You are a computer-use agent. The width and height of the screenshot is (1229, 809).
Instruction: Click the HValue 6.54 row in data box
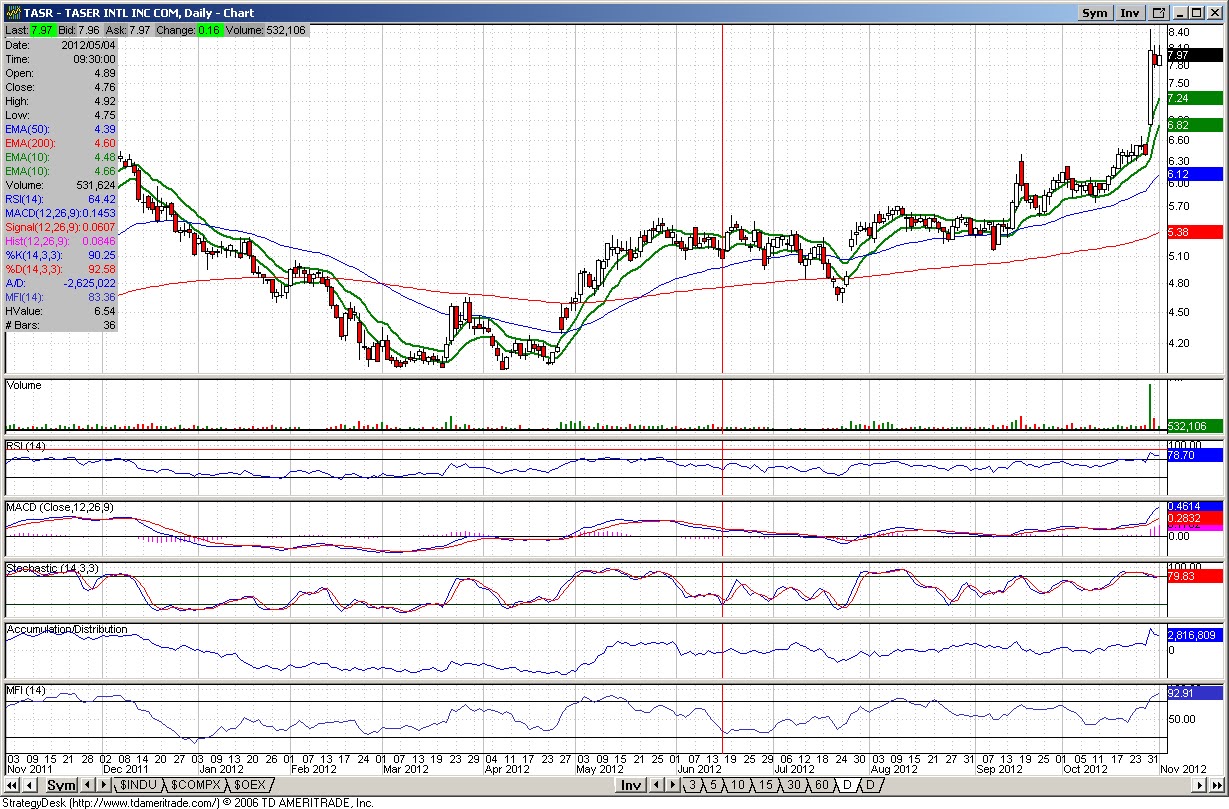(61, 311)
